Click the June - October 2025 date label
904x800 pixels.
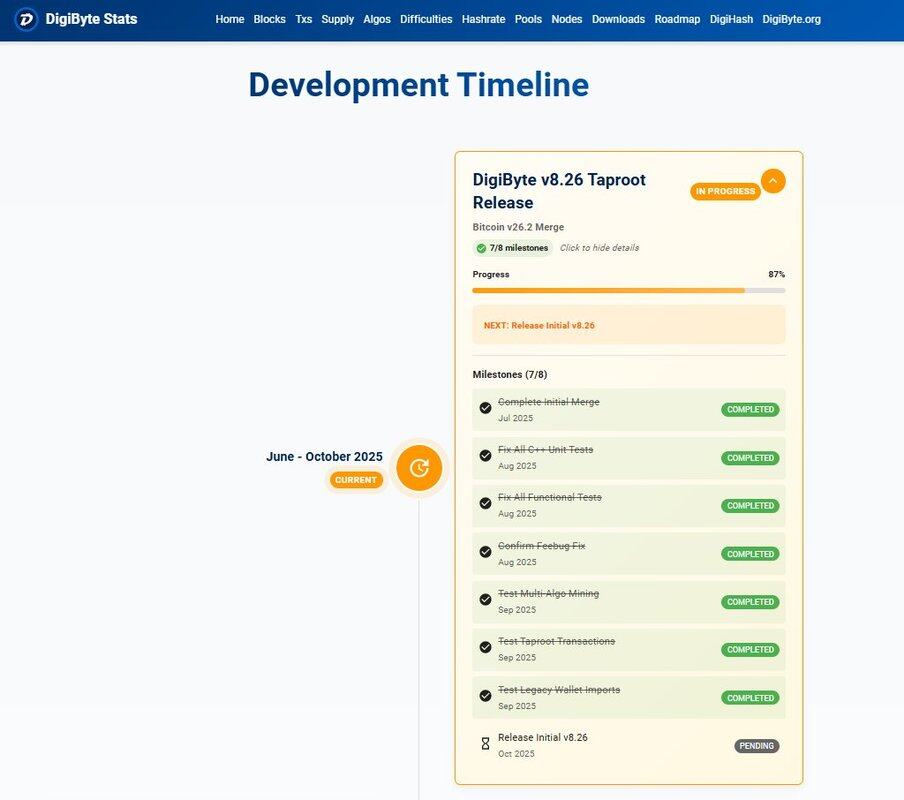pyautogui.click(x=324, y=456)
